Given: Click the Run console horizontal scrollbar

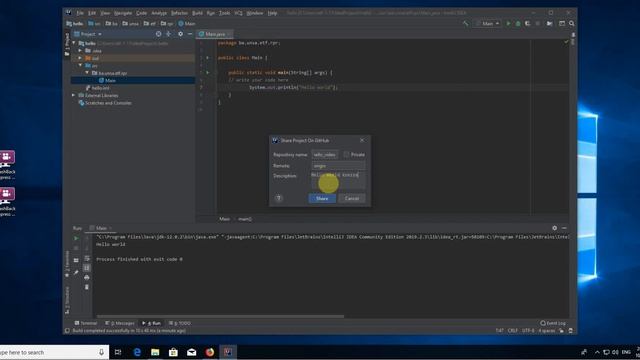Looking at the screenshot, I should [x=220, y=316].
